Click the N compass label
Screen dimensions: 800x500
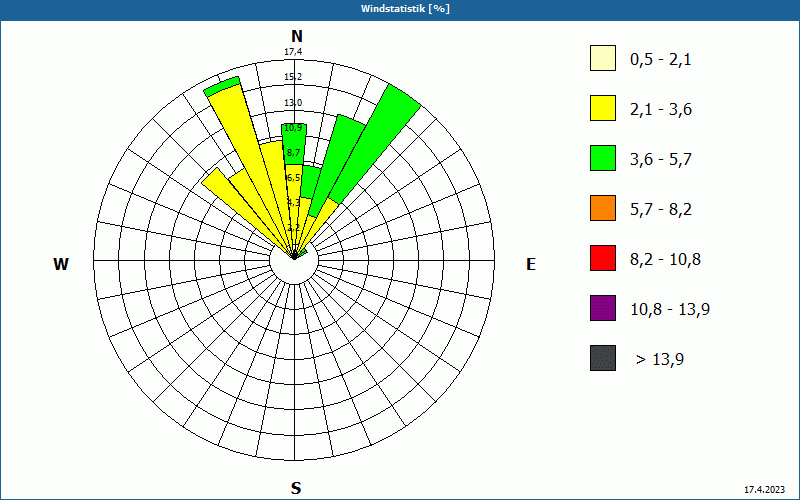tap(297, 36)
